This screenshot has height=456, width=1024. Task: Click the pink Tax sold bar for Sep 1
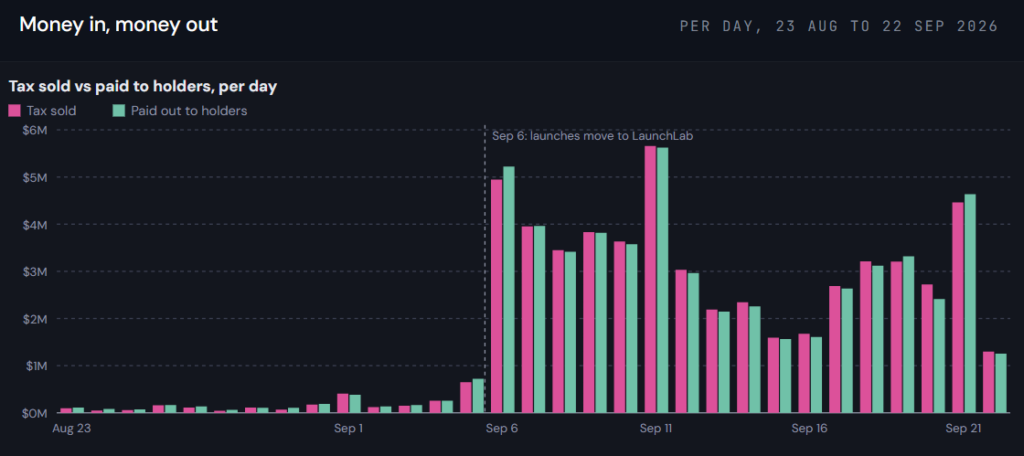tap(343, 404)
